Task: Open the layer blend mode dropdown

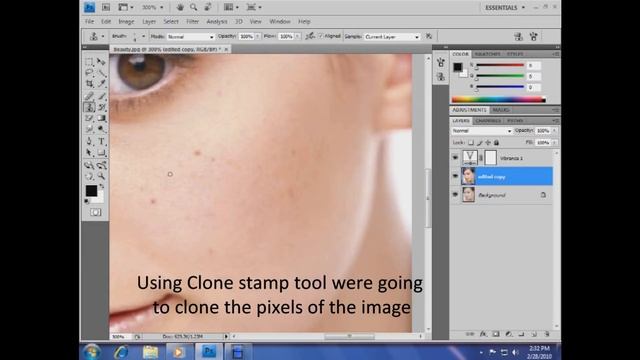Action: pyautogui.click(x=482, y=131)
